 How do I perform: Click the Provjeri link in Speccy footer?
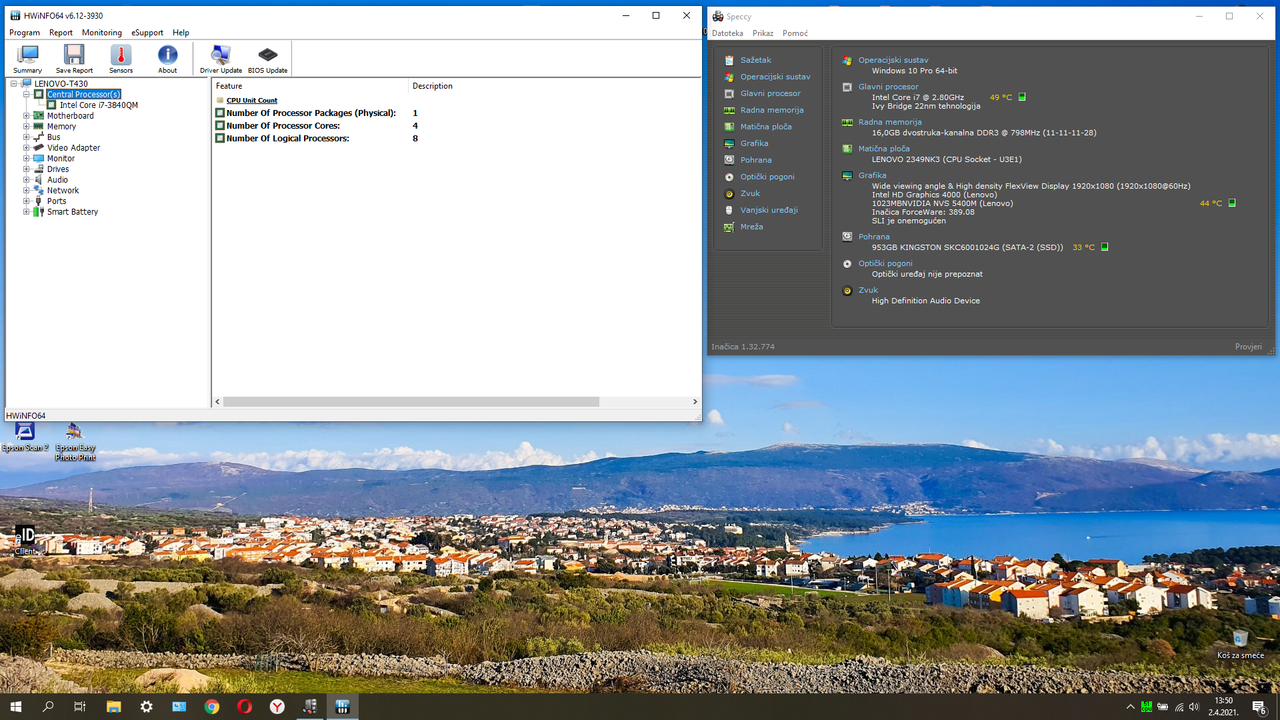tap(1248, 347)
